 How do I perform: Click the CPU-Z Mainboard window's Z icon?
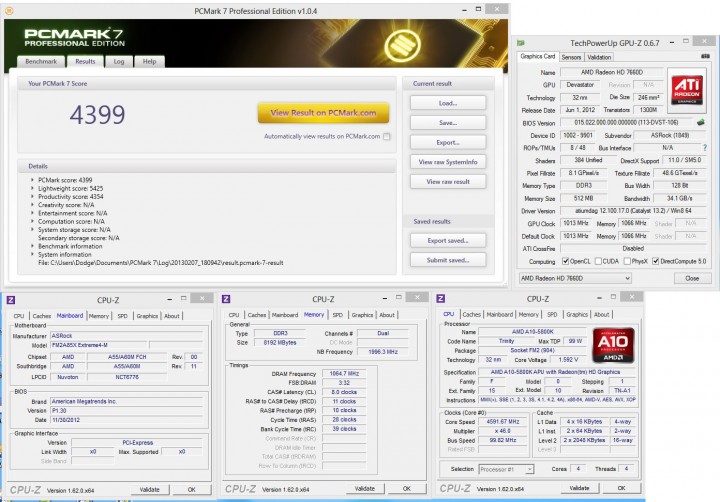pos(11,300)
